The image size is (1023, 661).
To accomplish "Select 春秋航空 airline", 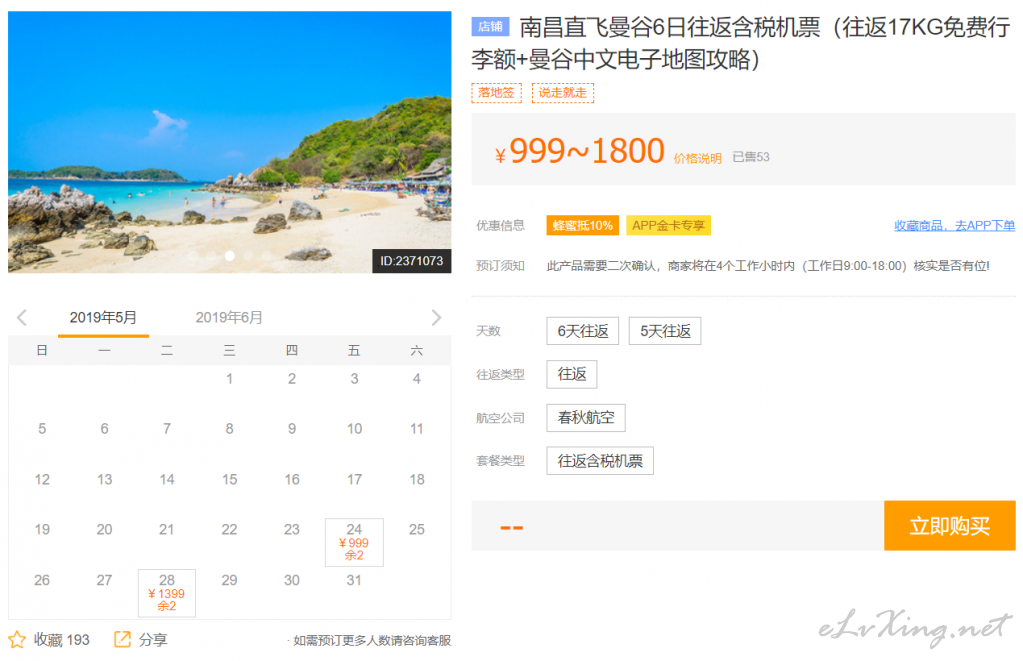I will 586,418.
